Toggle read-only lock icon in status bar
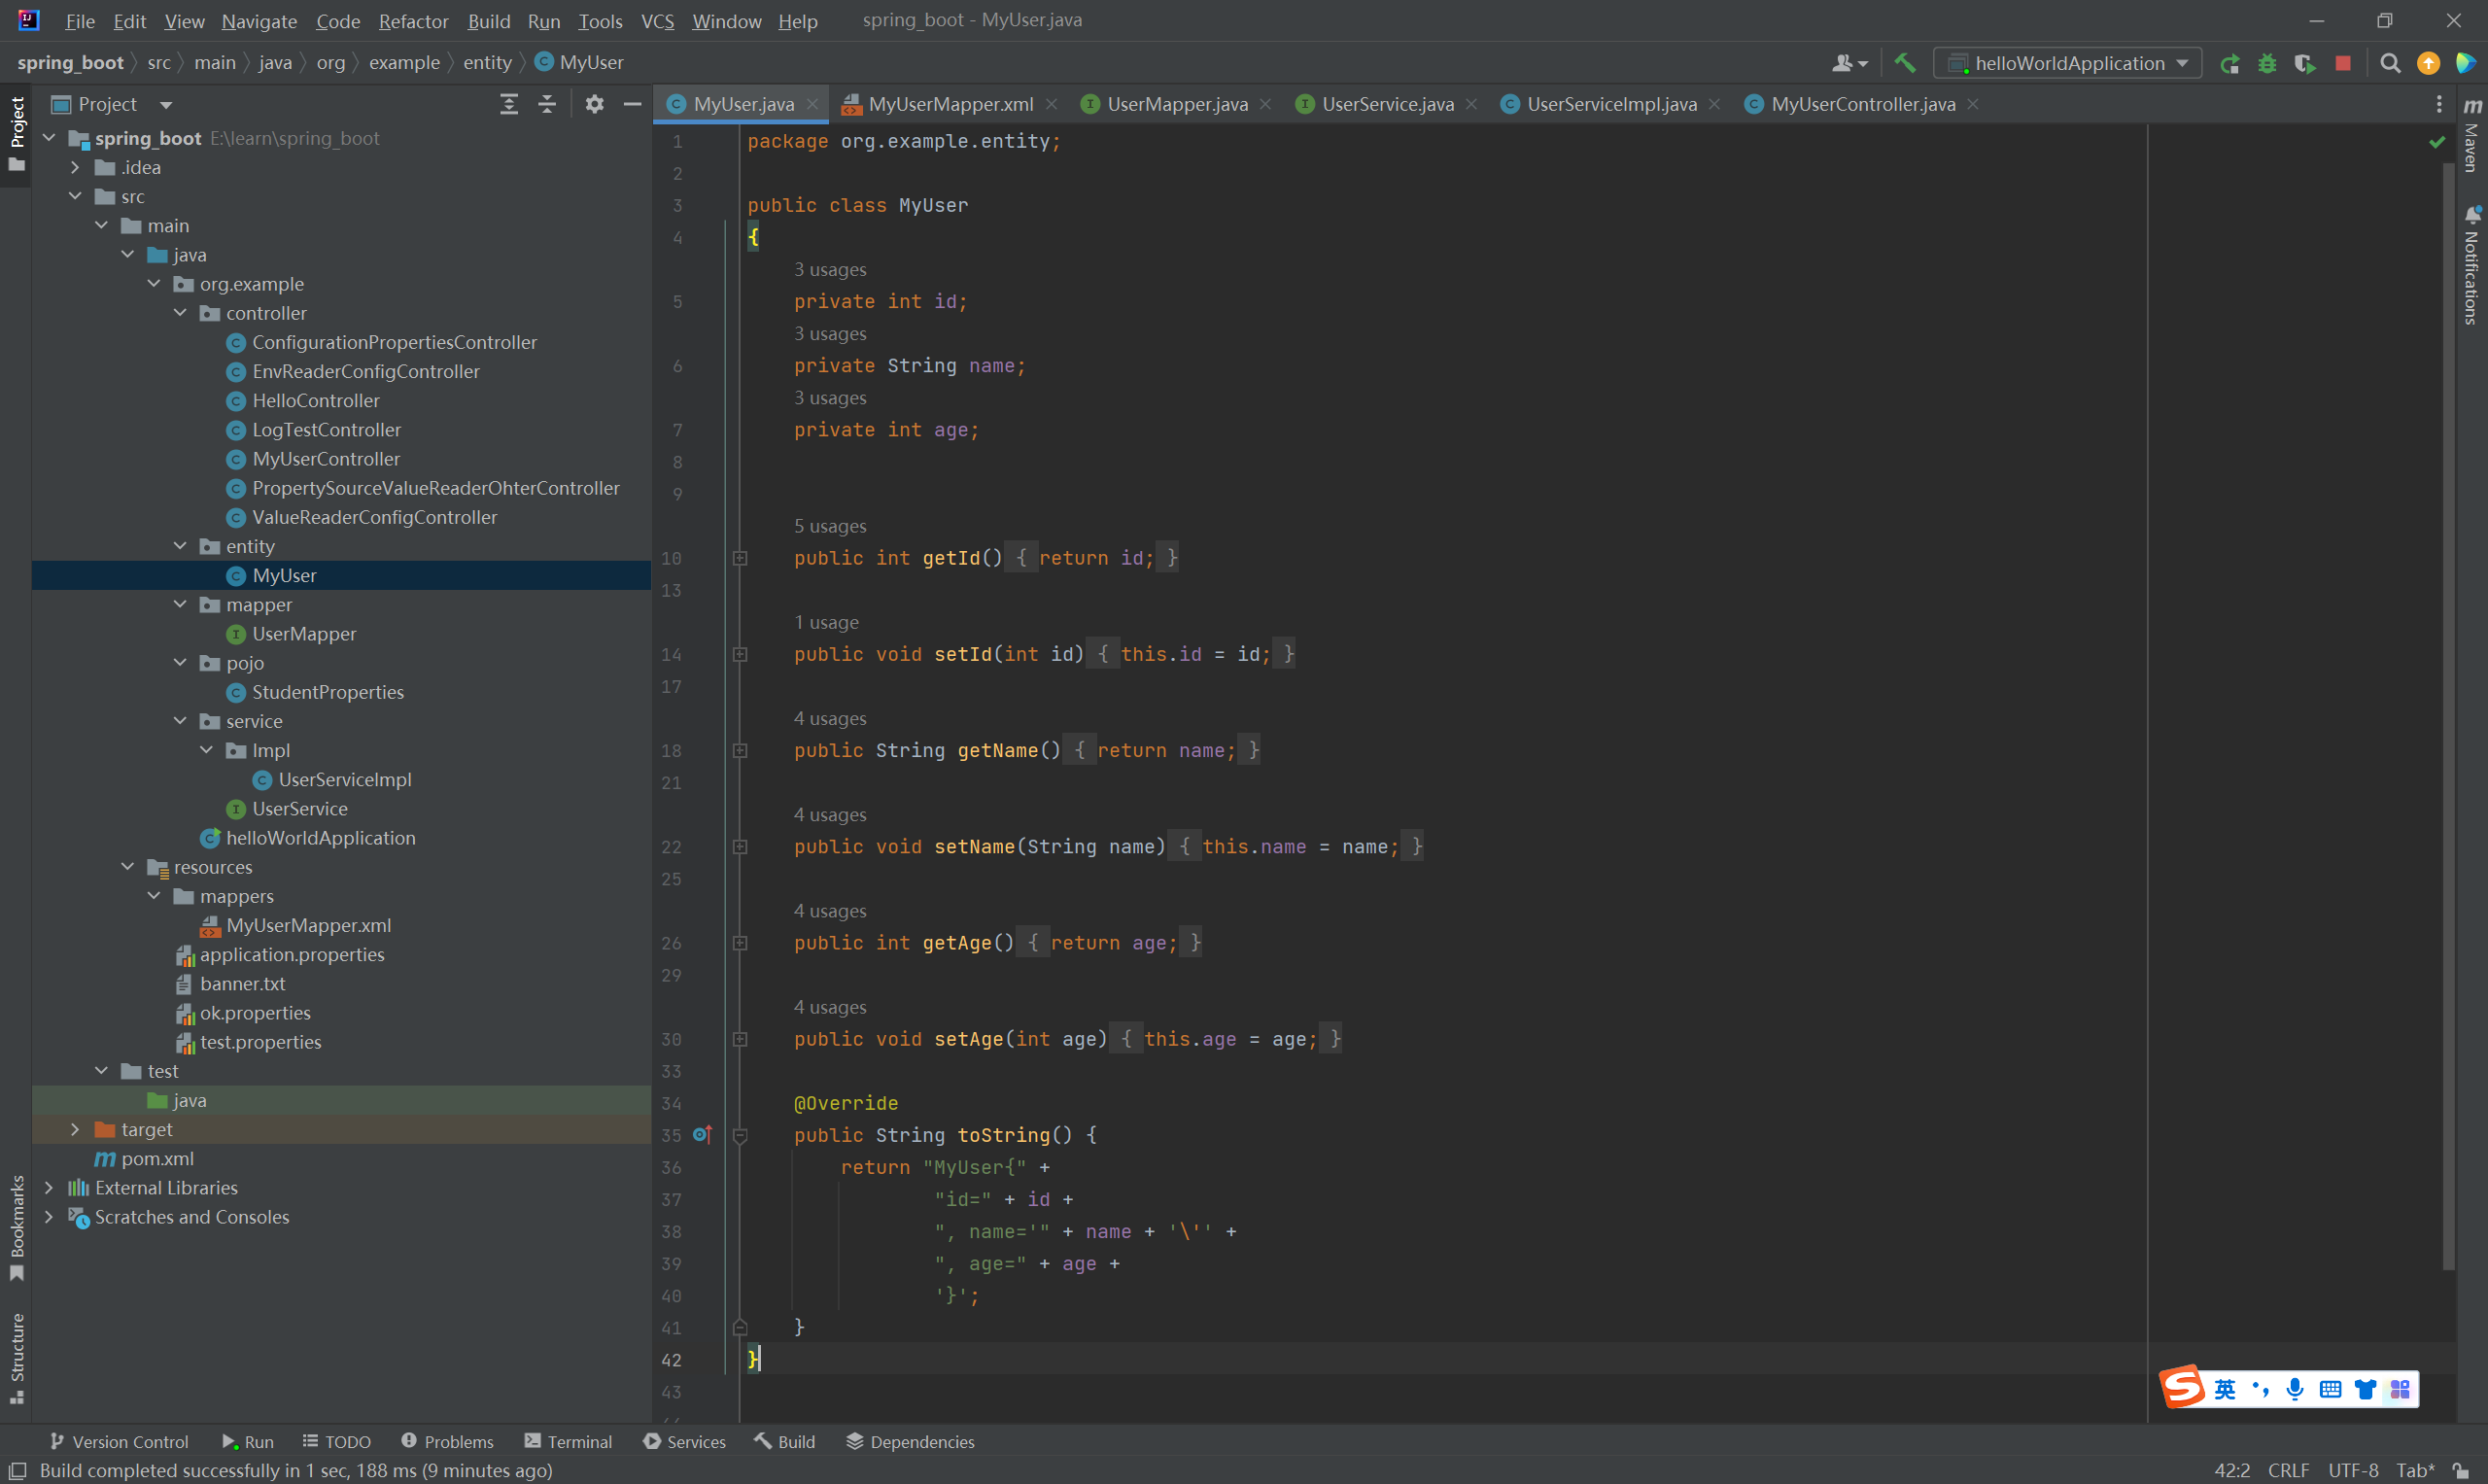The height and width of the screenshot is (1484, 2488). (2461, 1470)
